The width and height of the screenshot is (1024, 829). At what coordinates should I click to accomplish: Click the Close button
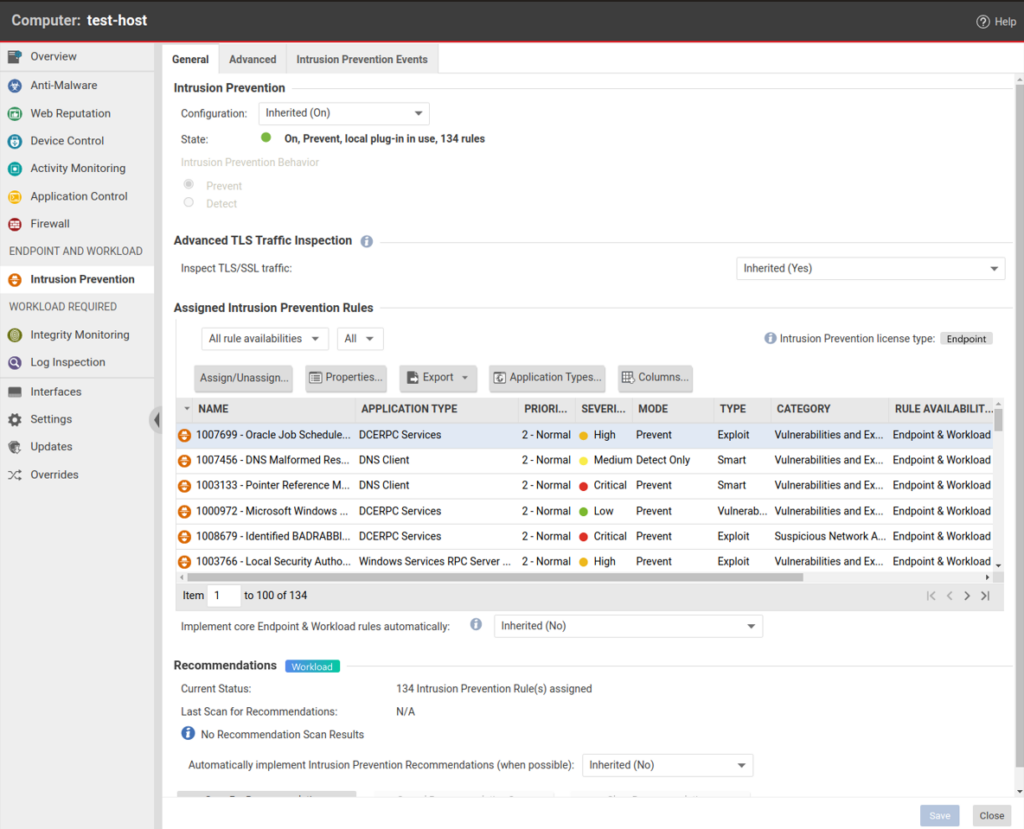991,815
